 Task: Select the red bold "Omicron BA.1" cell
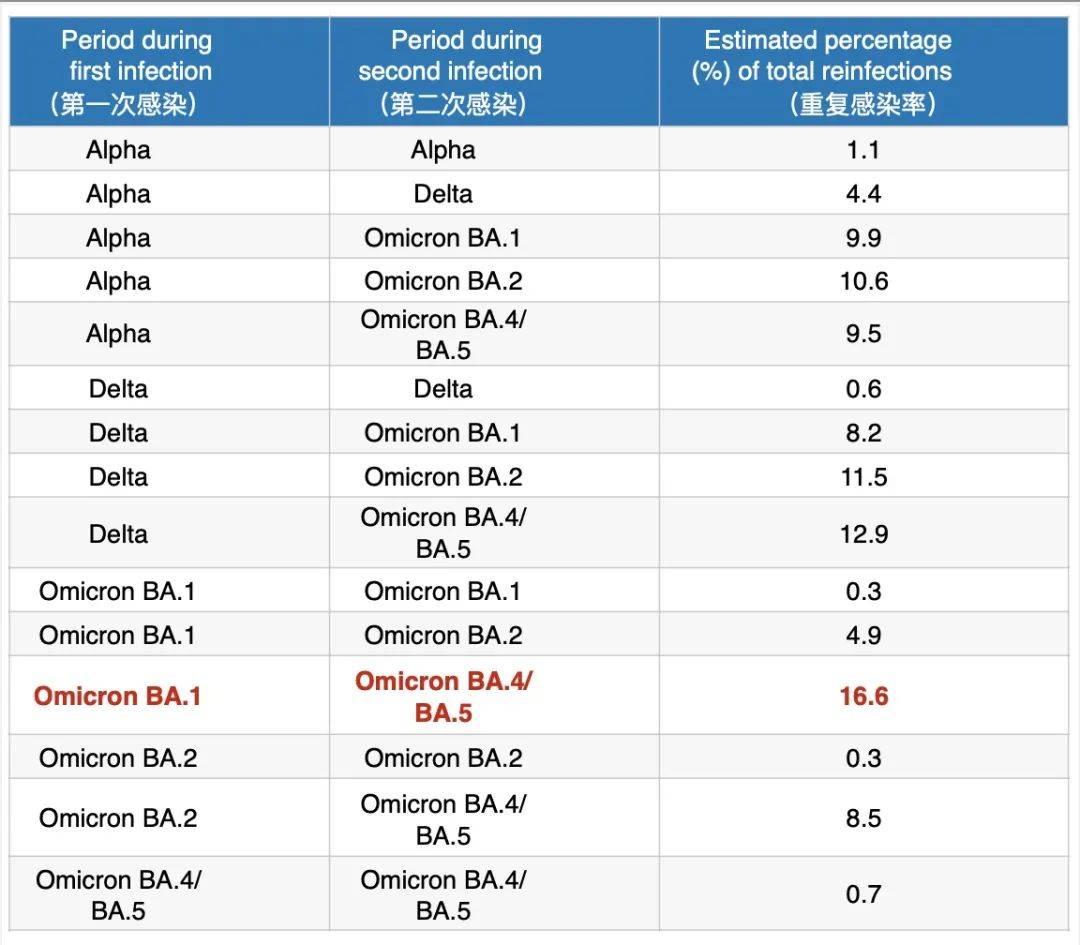coord(118,696)
